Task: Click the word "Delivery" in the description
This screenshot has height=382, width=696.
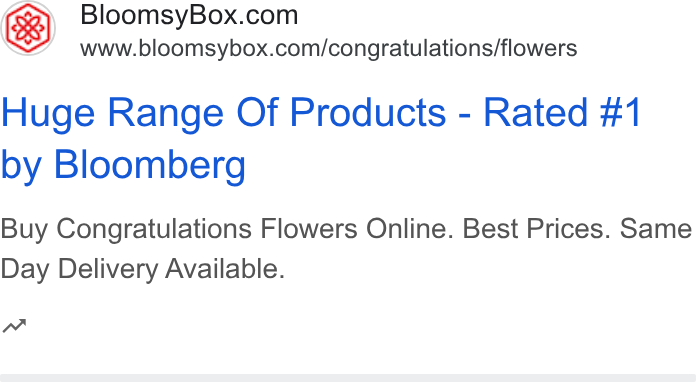Action: click(108, 269)
